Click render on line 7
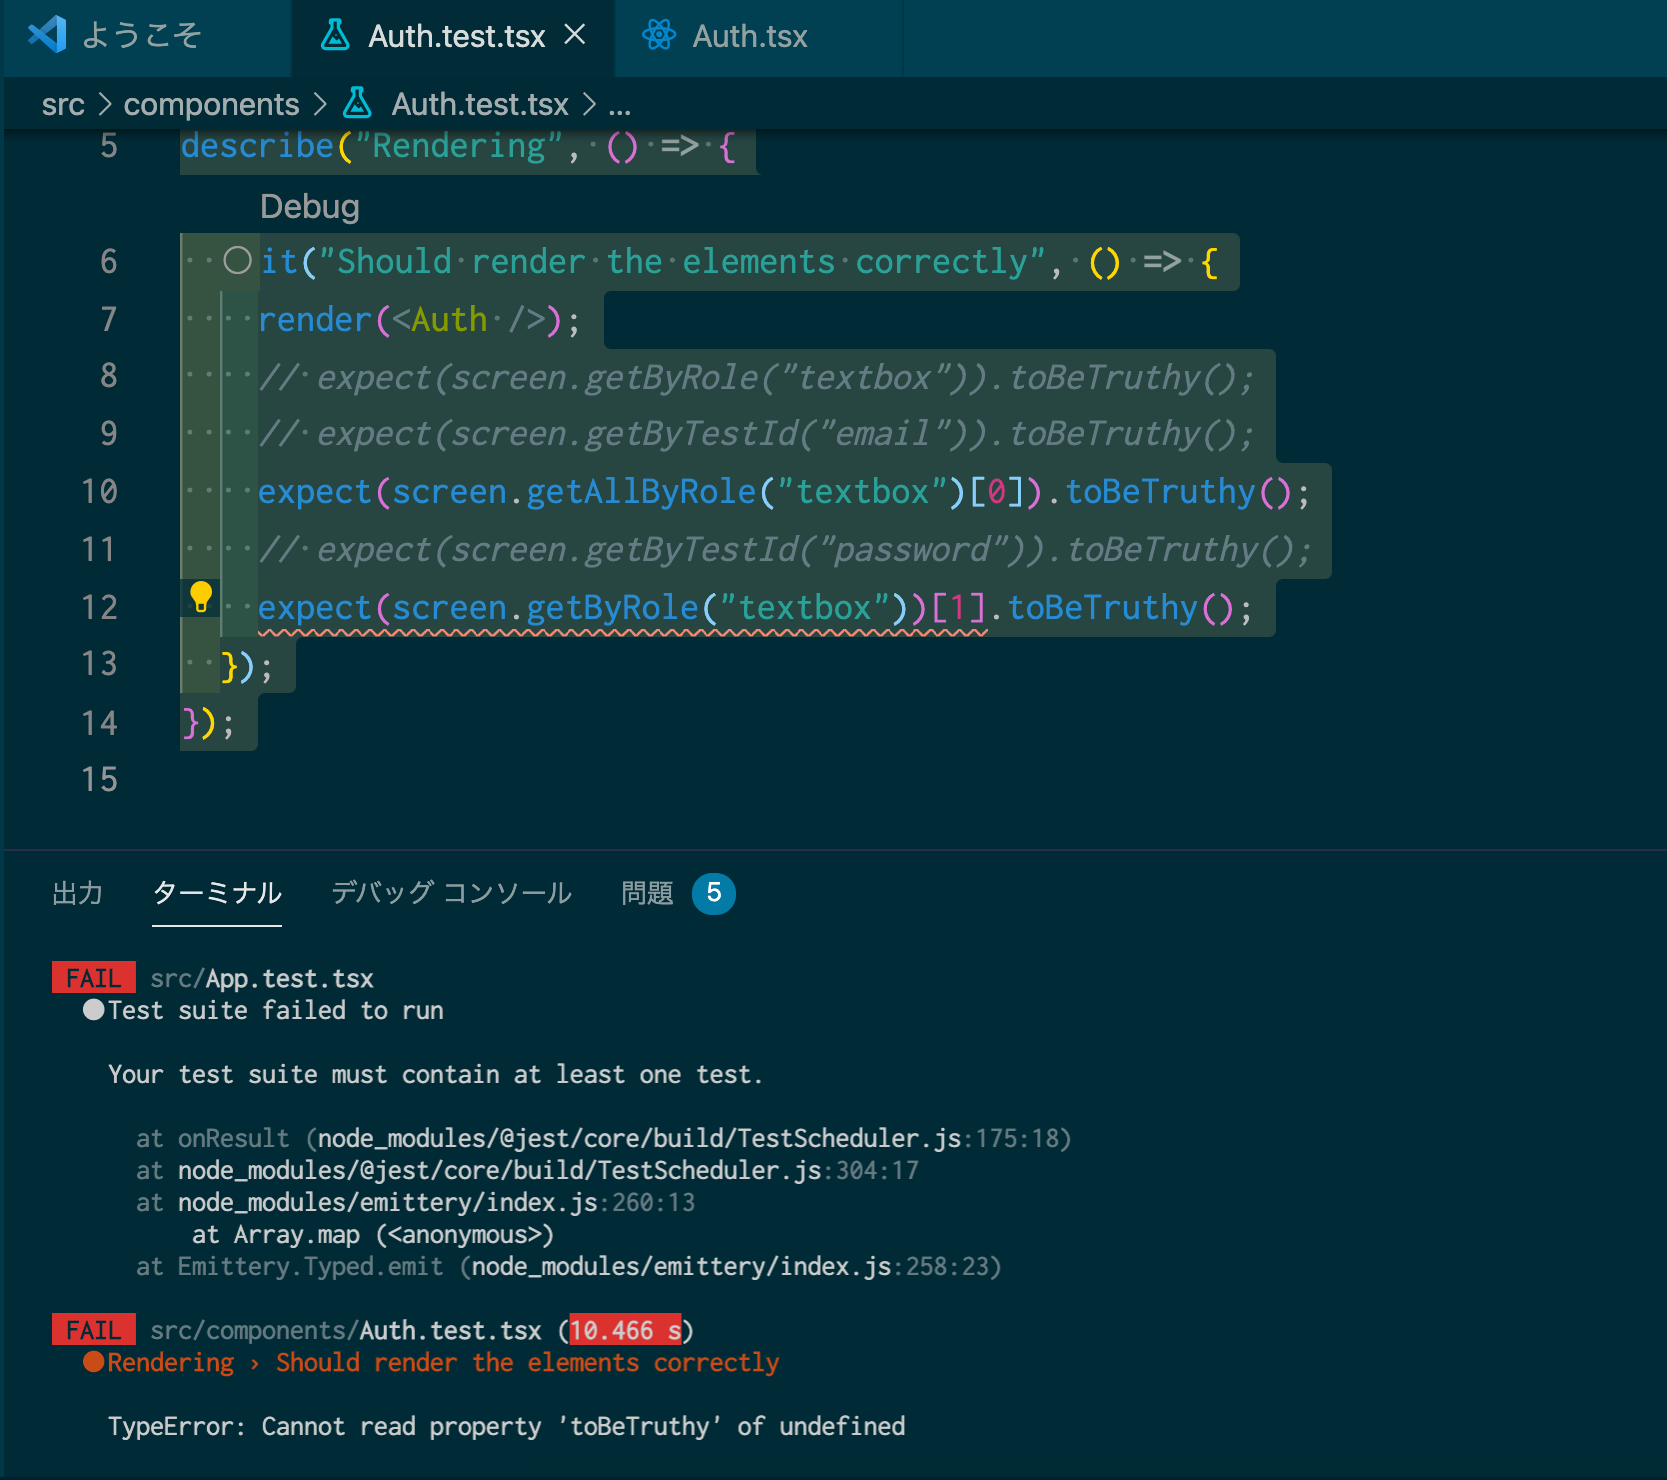 tap(315, 320)
